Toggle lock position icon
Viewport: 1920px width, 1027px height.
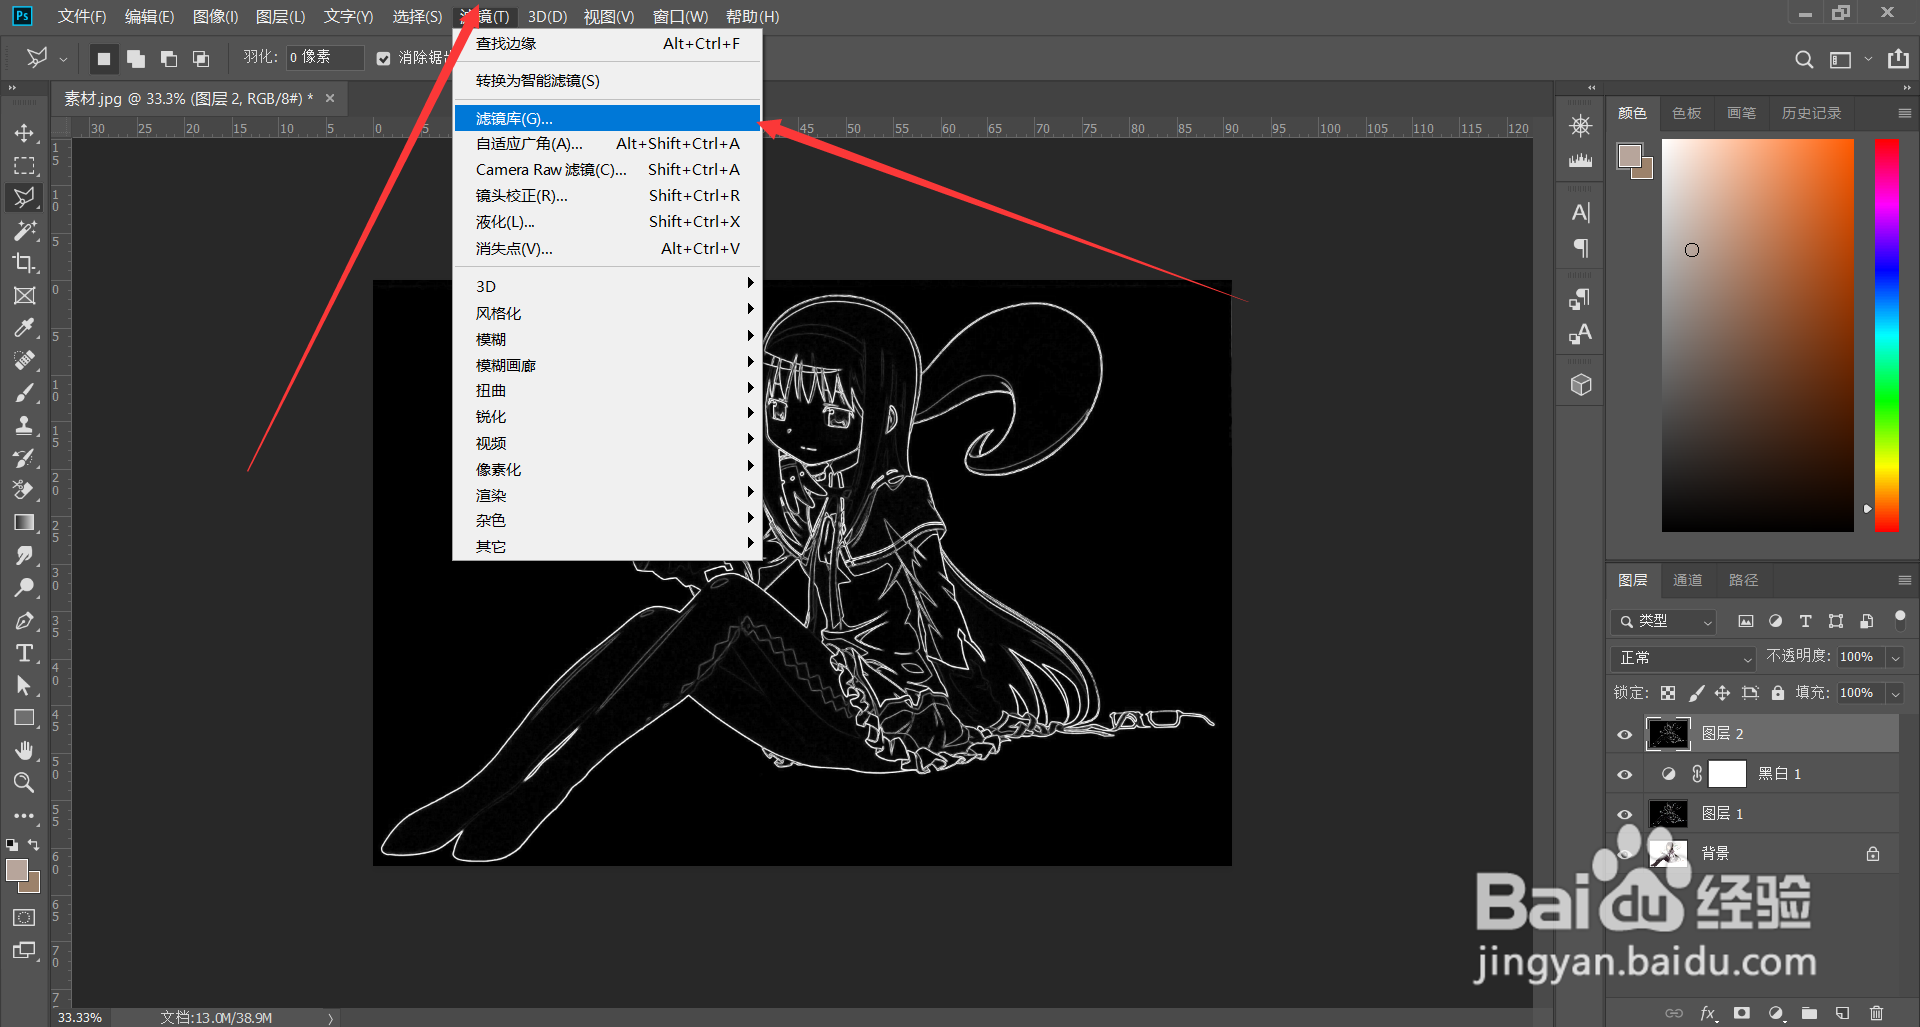click(x=1722, y=693)
